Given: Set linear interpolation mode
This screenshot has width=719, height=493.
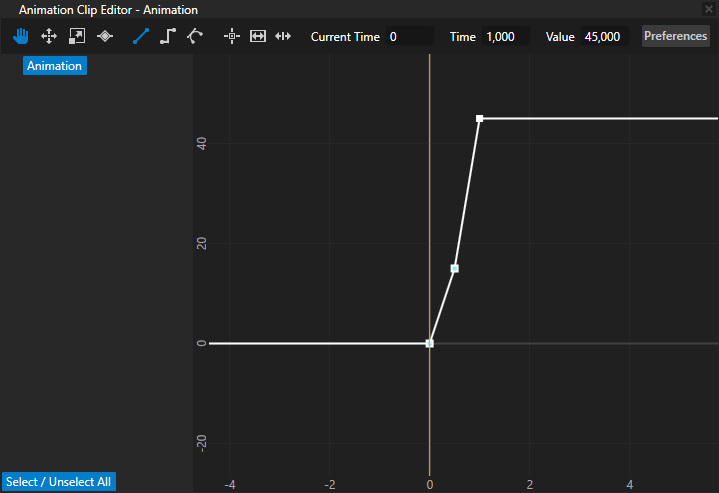Looking at the screenshot, I should (140, 36).
